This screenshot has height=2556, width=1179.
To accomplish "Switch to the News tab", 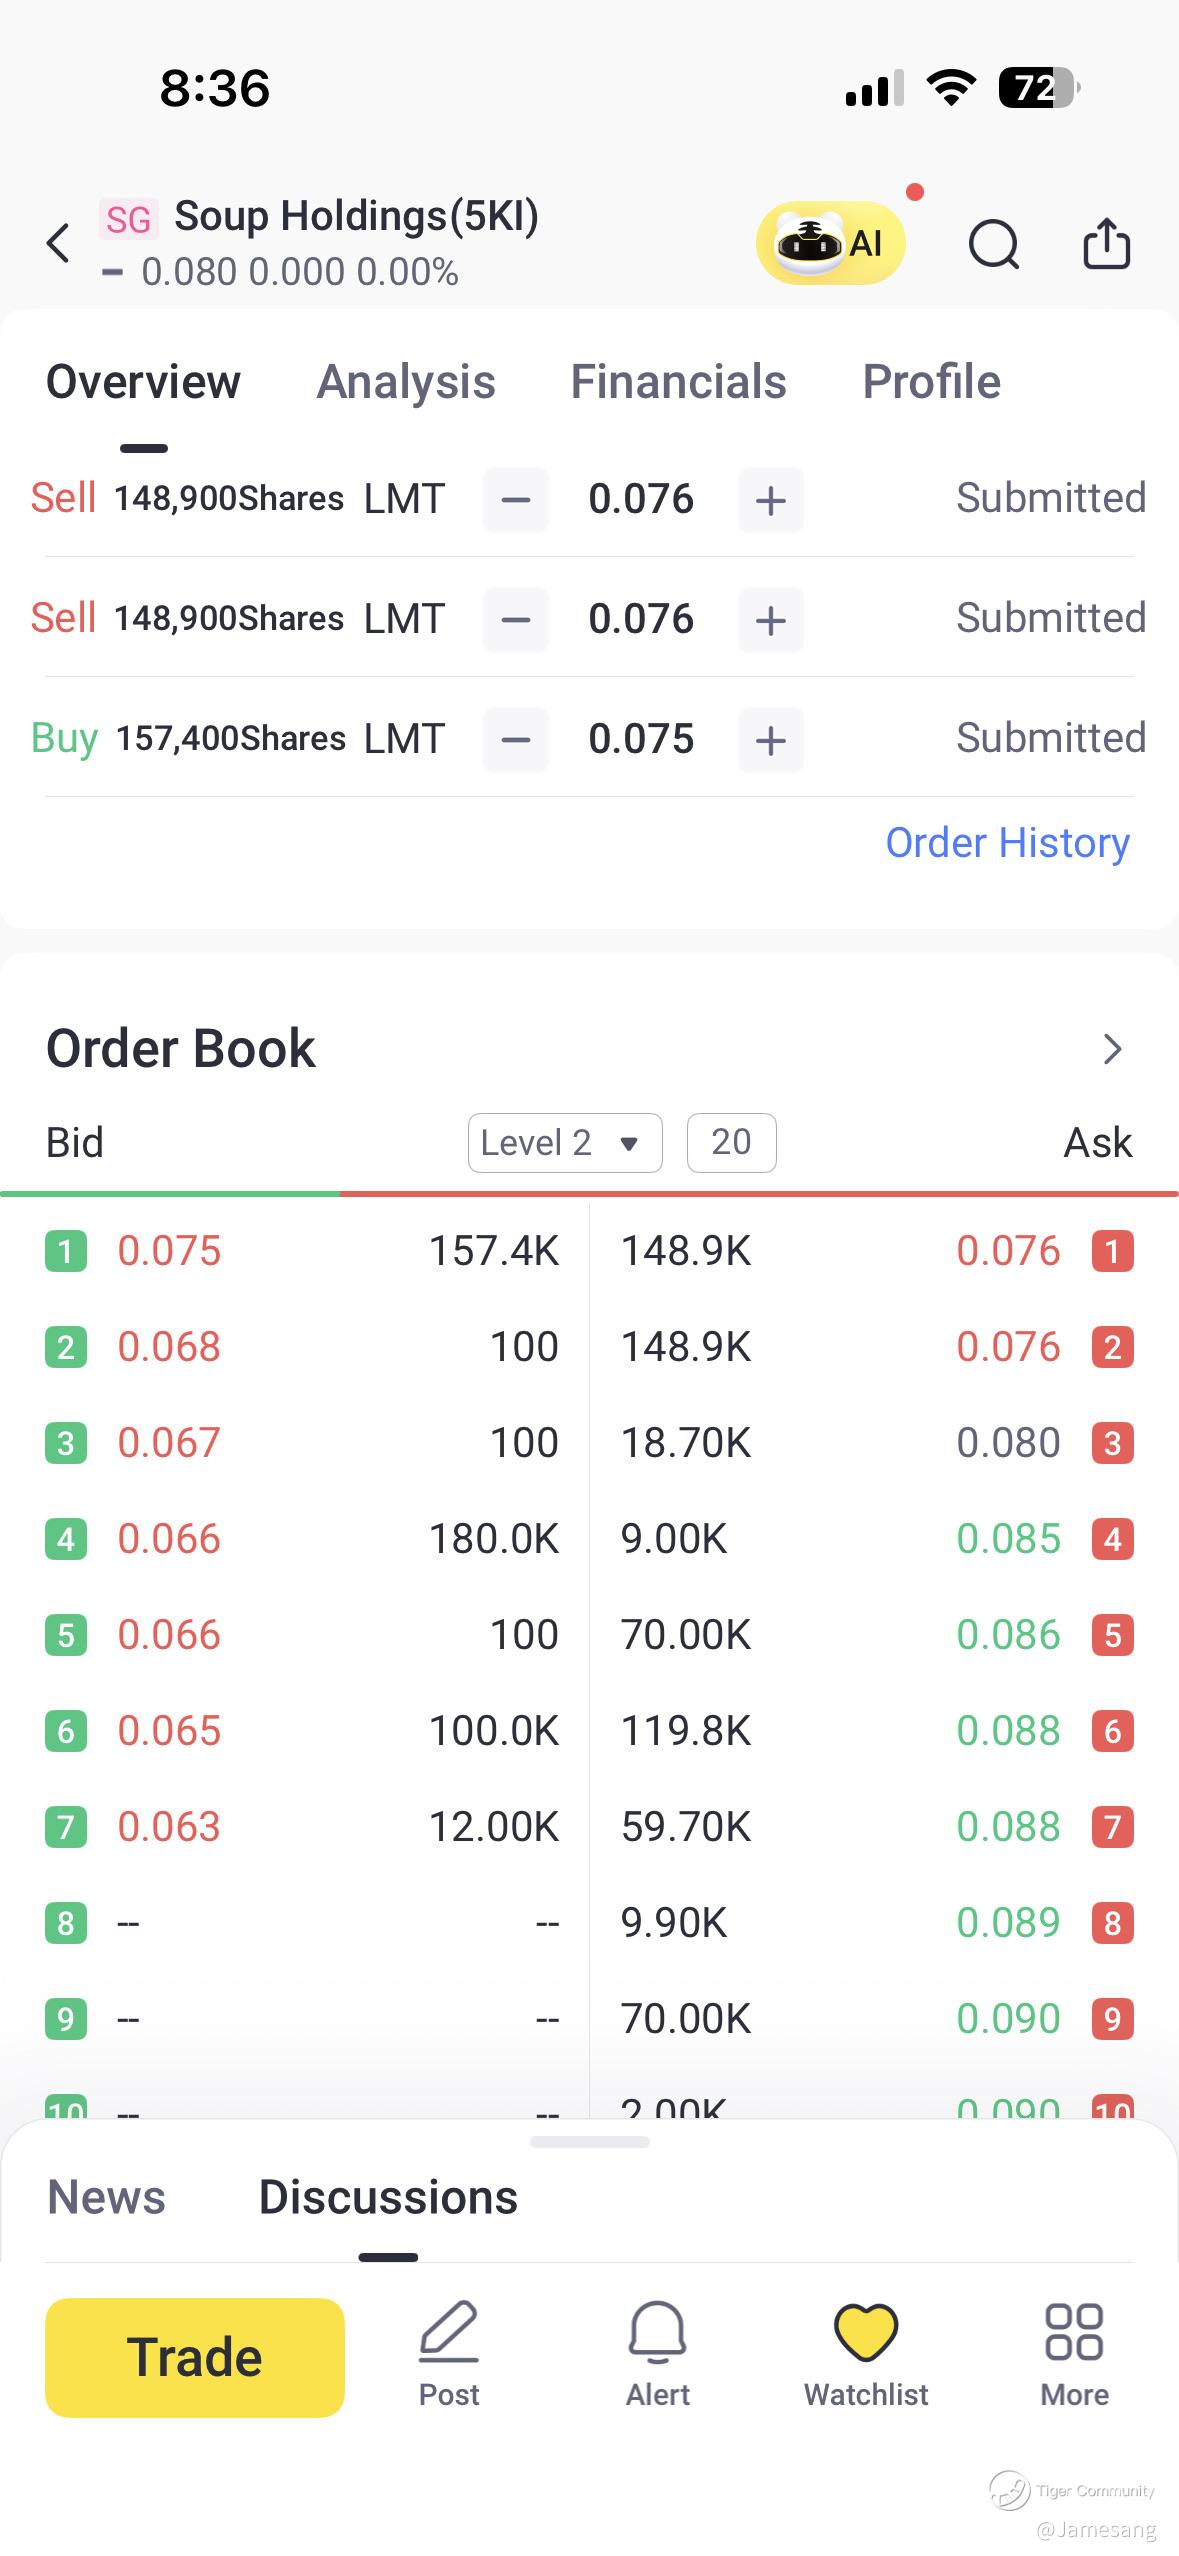I will click(x=107, y=2198).
